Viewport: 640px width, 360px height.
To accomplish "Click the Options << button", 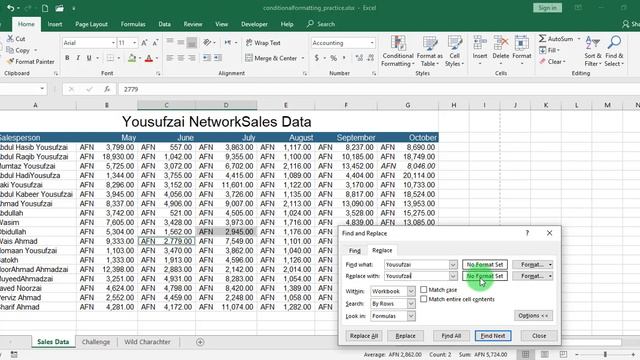I will 533,316.
